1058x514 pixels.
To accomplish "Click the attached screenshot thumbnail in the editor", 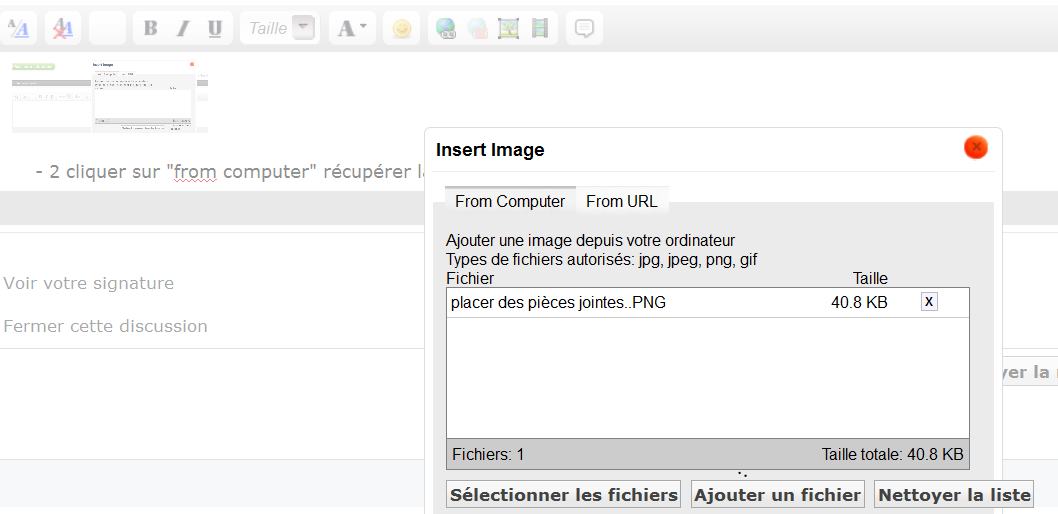I will coord(110,96).
